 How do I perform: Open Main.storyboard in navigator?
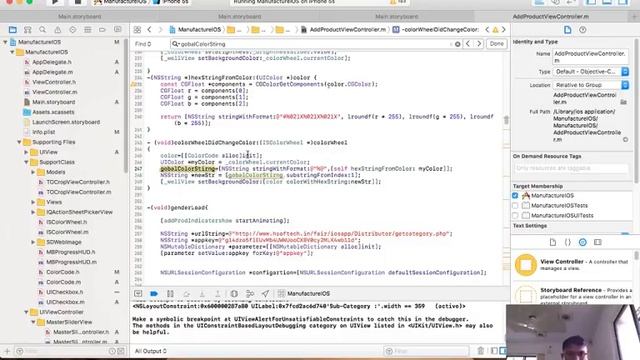[53, 102]
